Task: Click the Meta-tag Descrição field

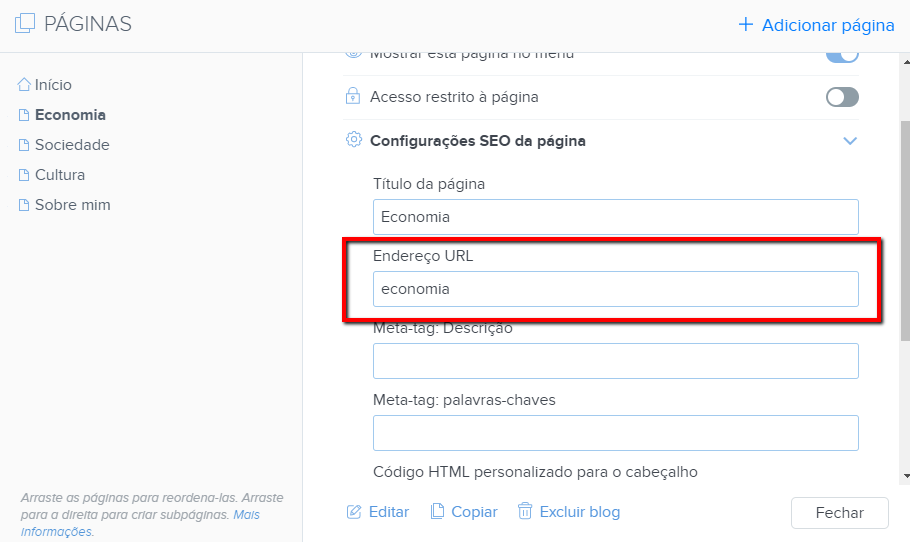Action: (x=615, y=361)
